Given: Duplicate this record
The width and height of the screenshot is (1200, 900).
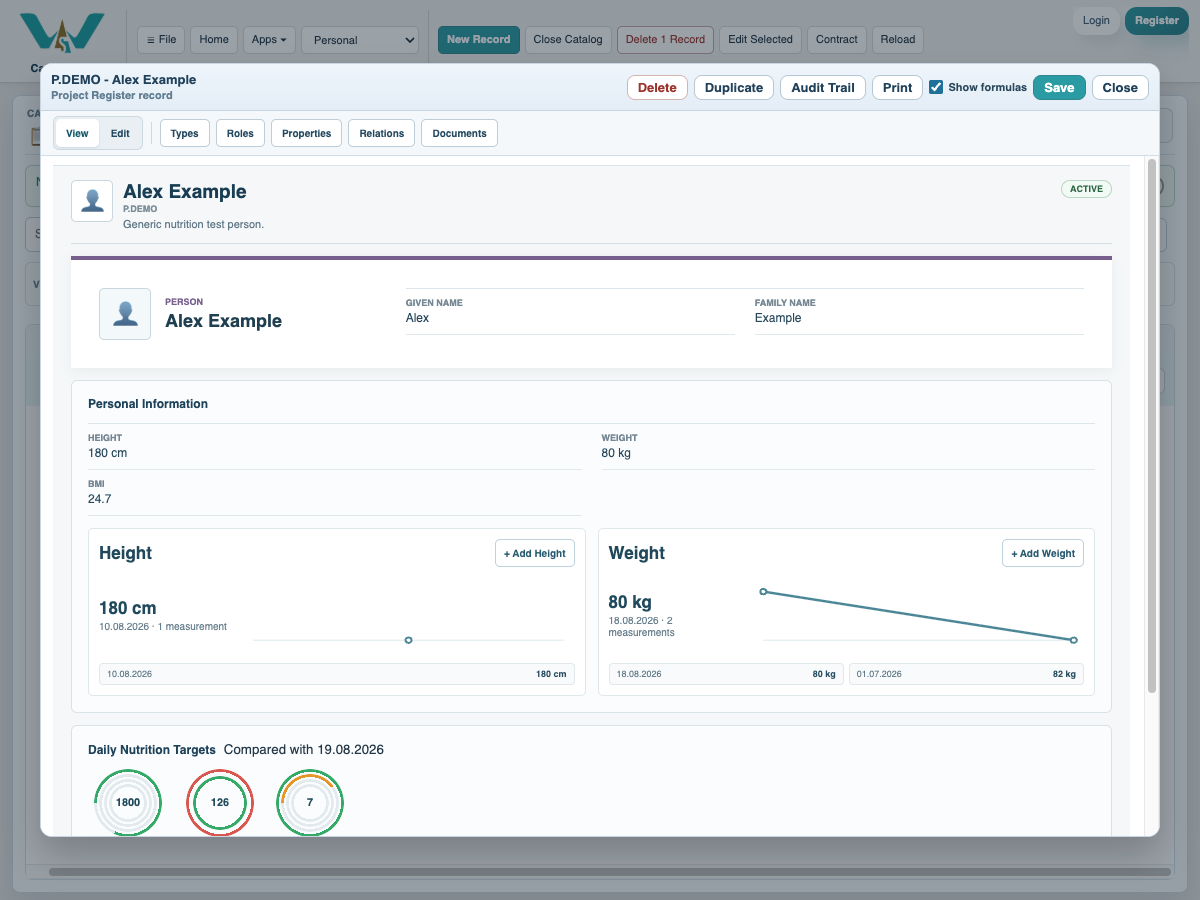Looking at the screenshot, I should click(x=734, y=87).
